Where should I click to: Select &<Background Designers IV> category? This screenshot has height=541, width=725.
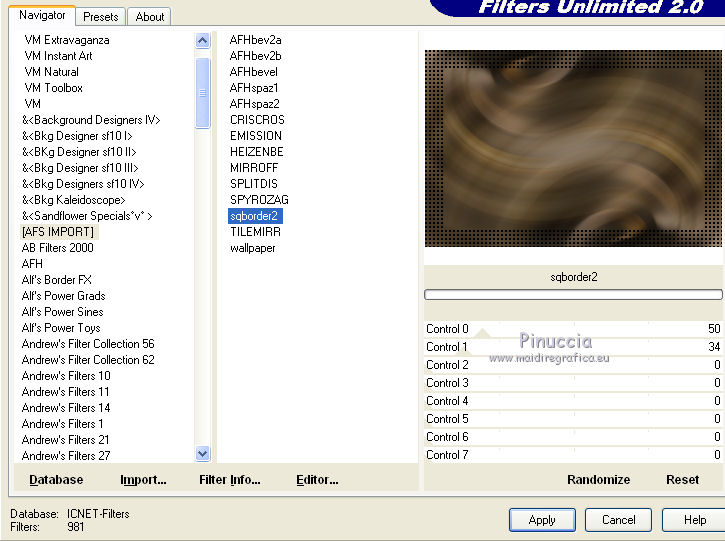click(91, 120)
